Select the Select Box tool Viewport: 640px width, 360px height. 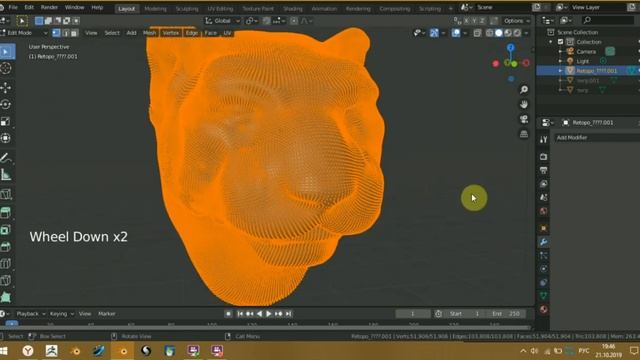[x=6, y=52]
